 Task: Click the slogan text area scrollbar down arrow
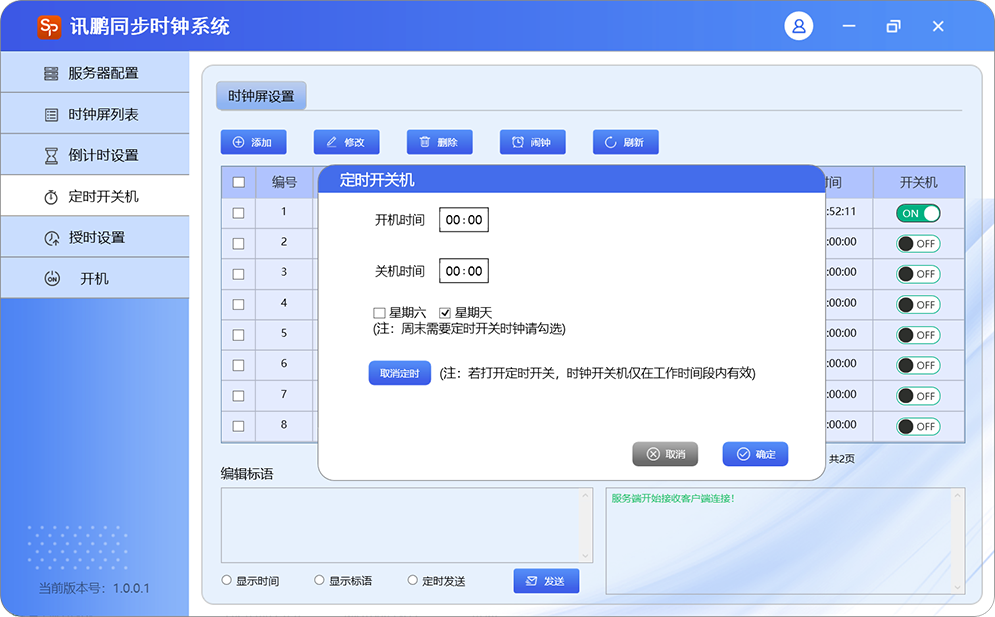click(x=586, y=556)
